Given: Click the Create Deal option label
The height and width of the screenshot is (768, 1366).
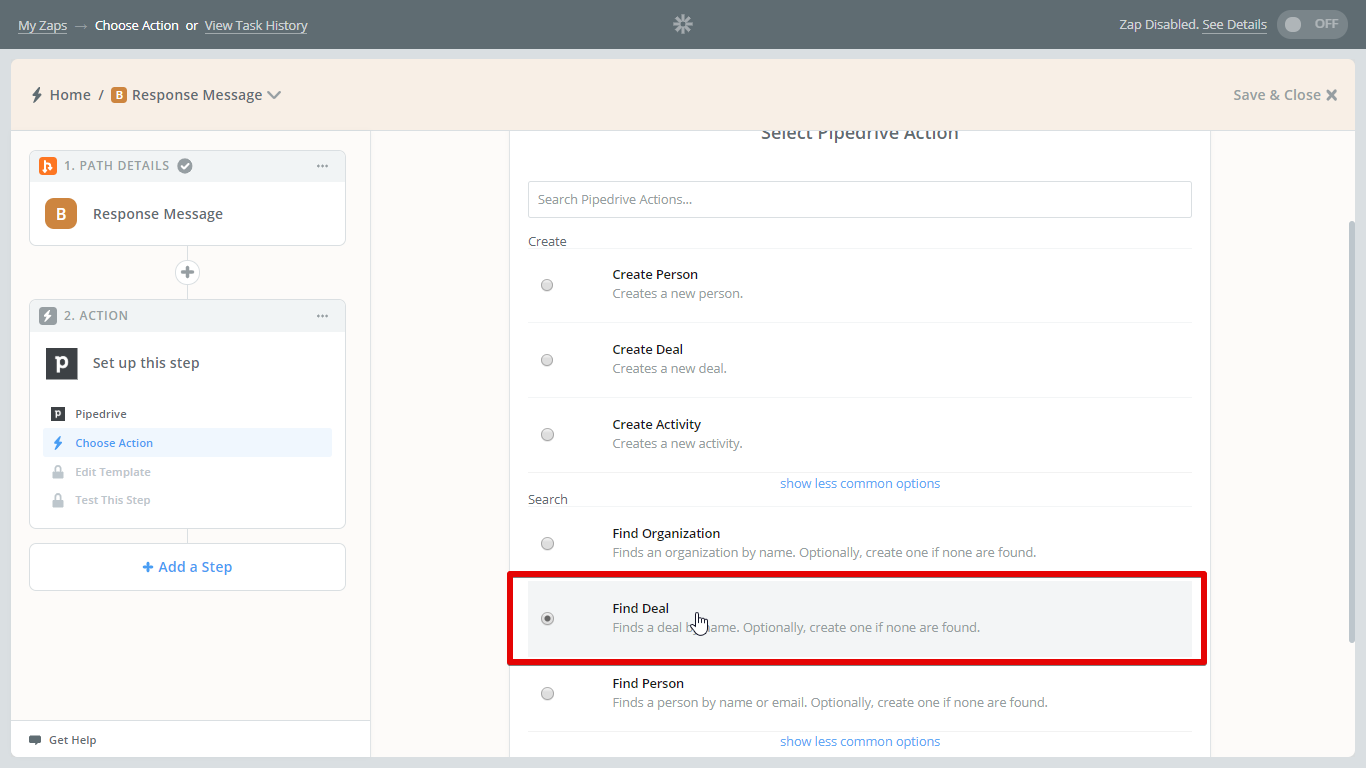Looking at the screenshot, I should [648, 350].
